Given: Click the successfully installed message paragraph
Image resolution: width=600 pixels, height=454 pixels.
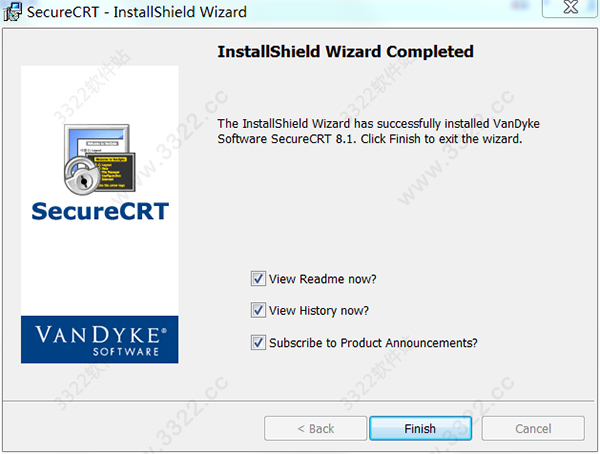Looking at the screenshot, I should click(x=378, y=131).
